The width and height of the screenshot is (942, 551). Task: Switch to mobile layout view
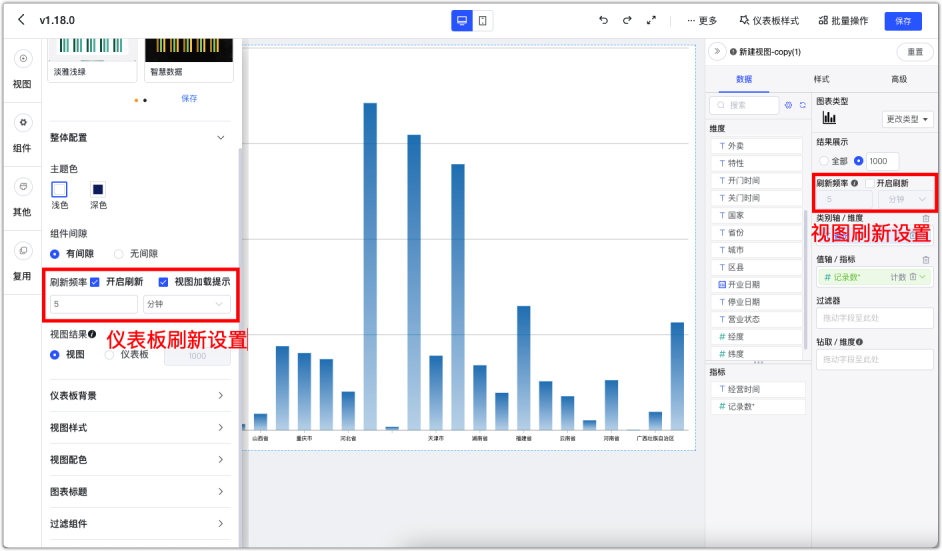[x=482, y=20]
